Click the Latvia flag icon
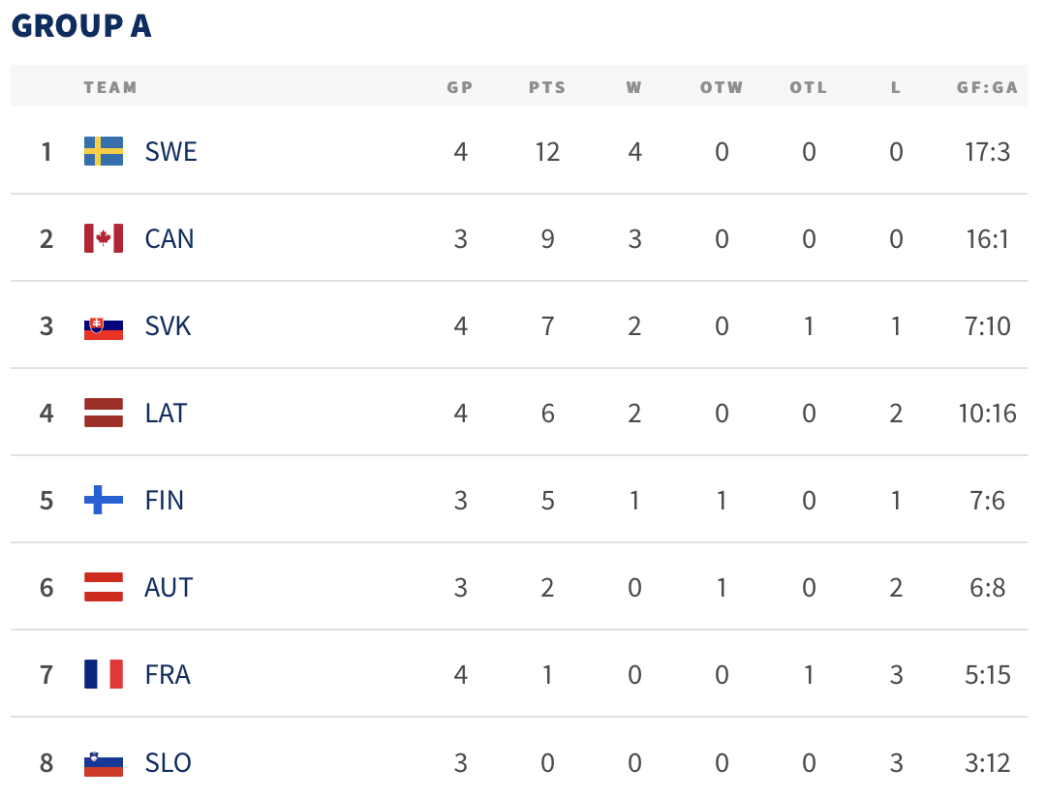1046x800 pixels. [x=103, y=413]
